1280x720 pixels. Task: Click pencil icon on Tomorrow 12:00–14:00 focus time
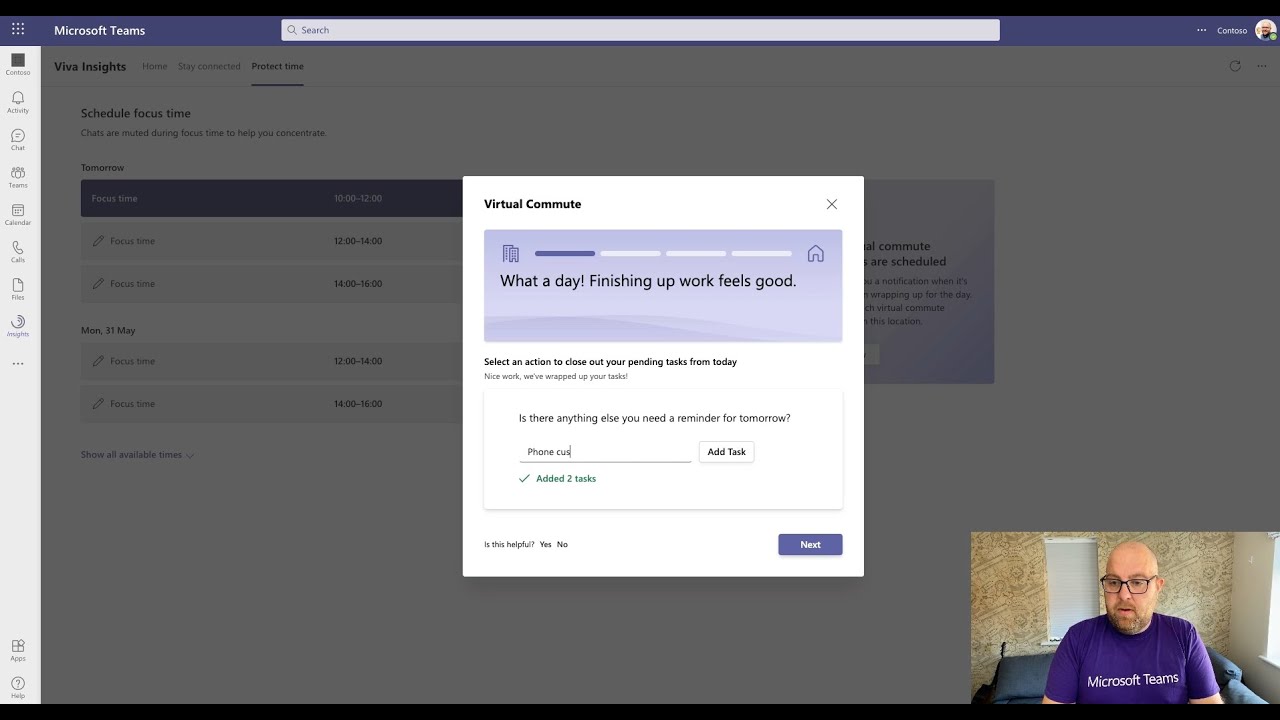click(98, 241)
